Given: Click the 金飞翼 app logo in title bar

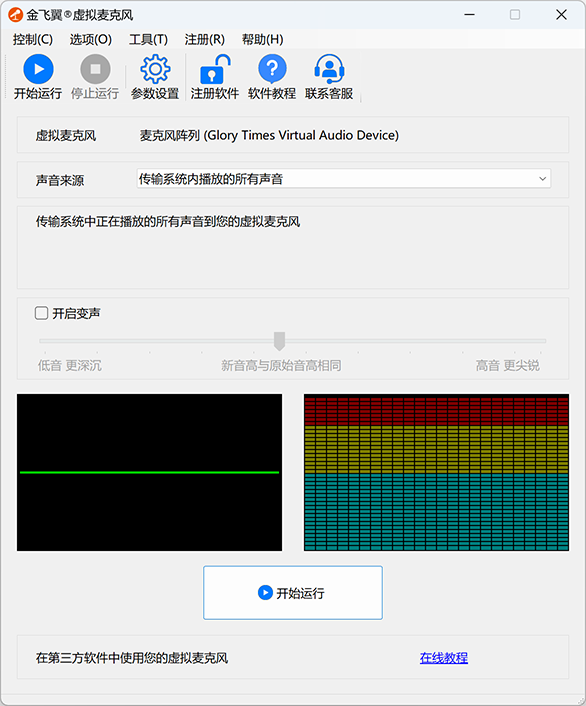Looking at the screenshot, I should tap(15, 15).
